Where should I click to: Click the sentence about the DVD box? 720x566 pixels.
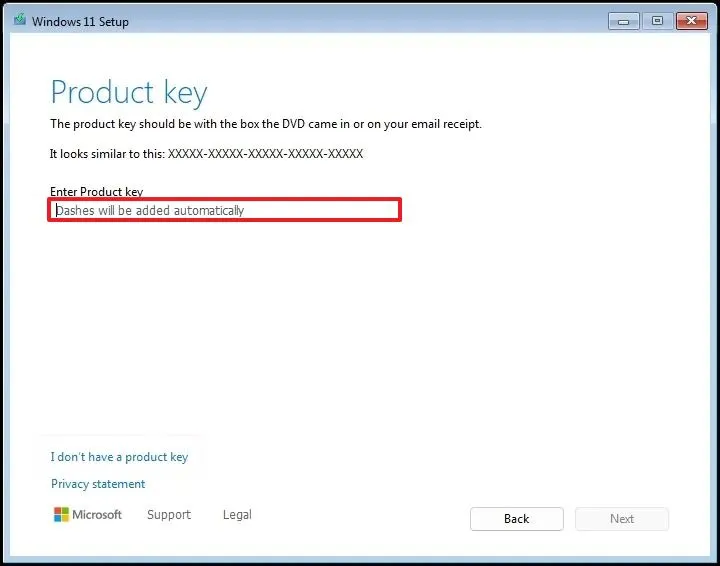pos(265,124)
